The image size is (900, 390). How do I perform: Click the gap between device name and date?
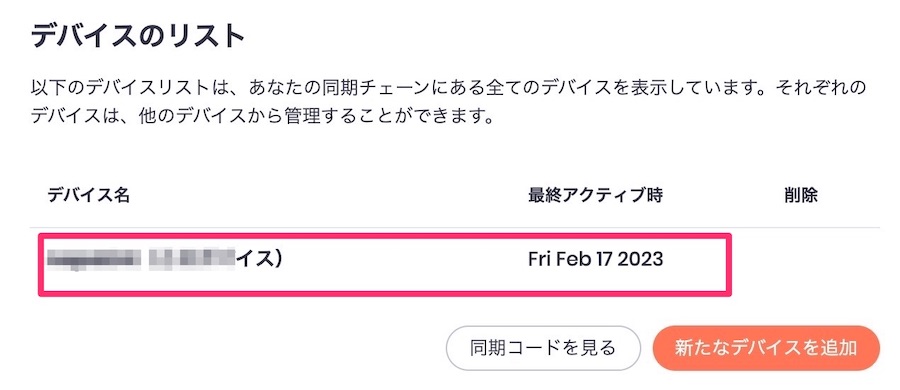405,259
